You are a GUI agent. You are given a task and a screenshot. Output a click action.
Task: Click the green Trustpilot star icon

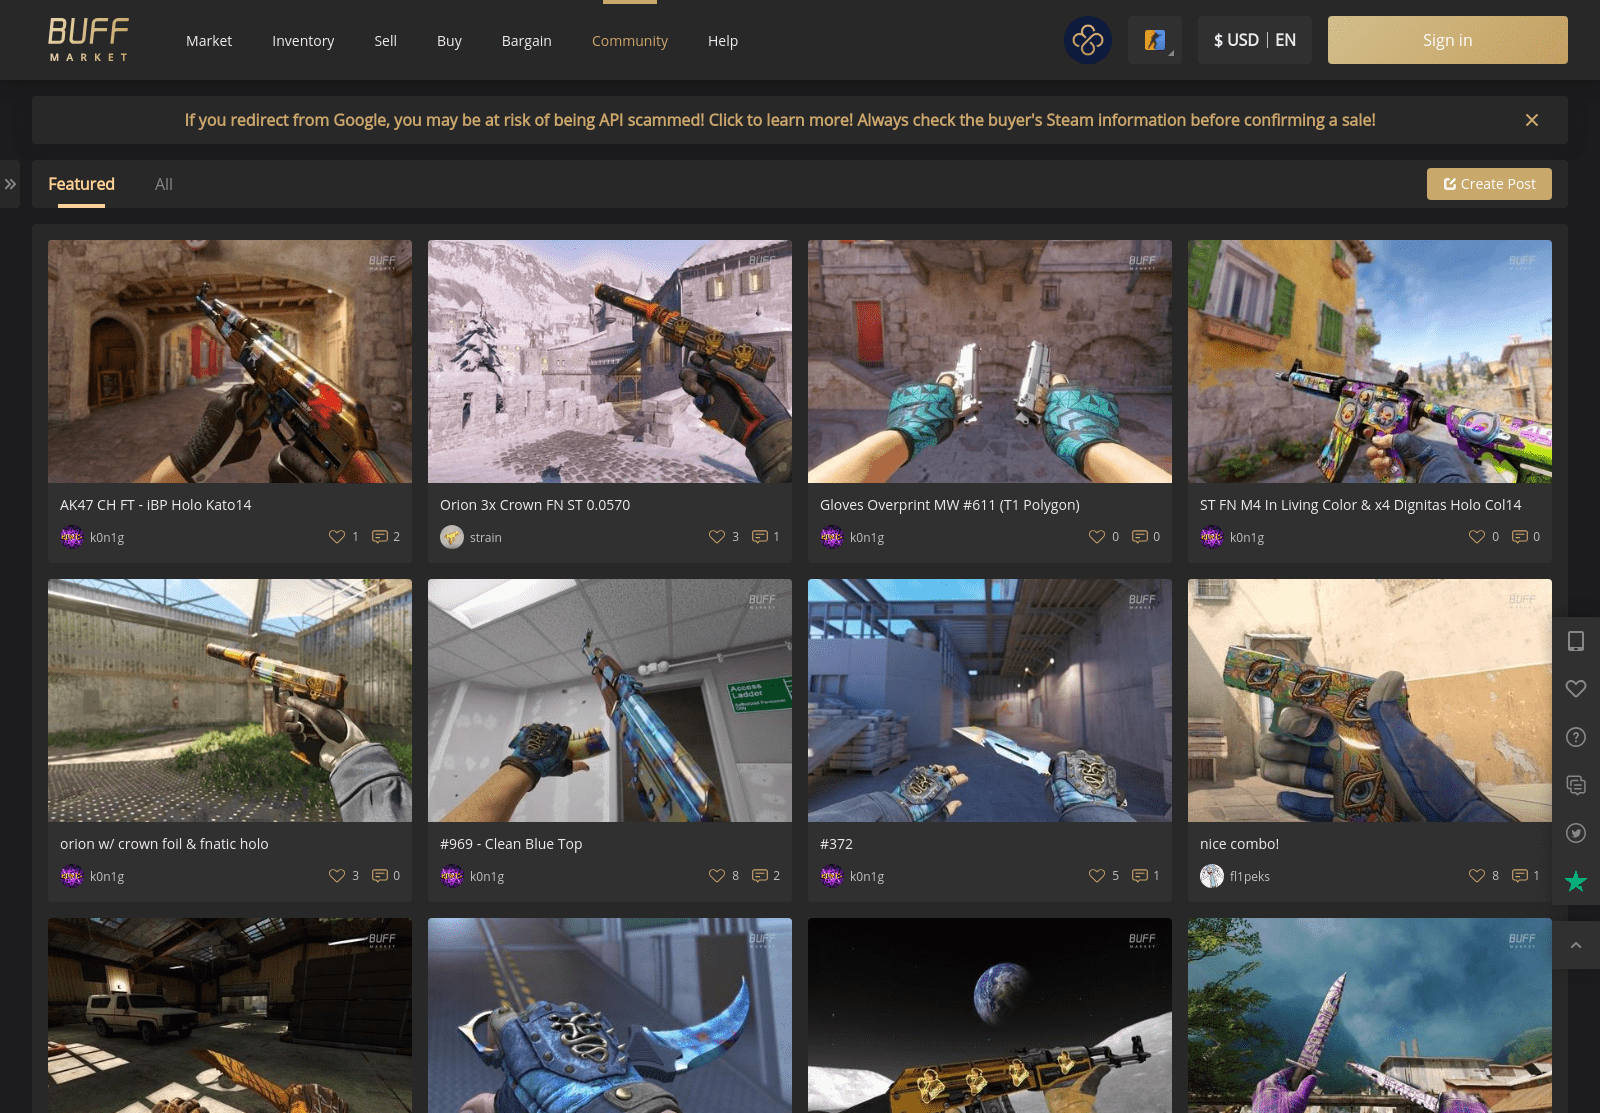(1576, 881)
